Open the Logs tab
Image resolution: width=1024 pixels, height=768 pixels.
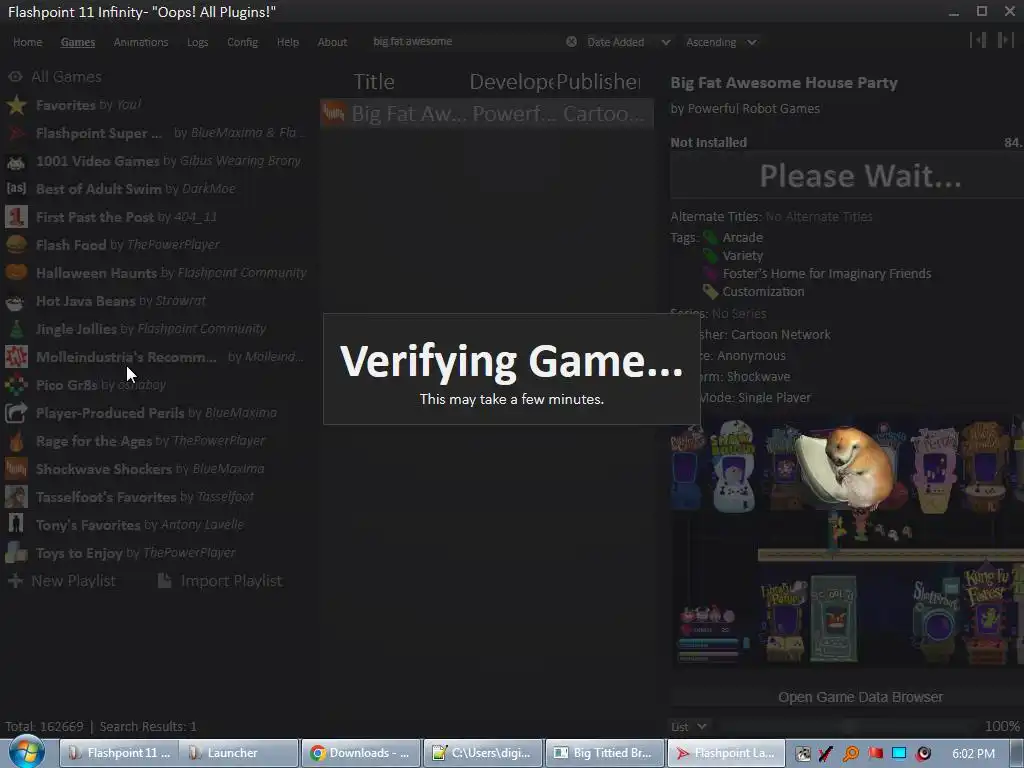click(197, 42)
